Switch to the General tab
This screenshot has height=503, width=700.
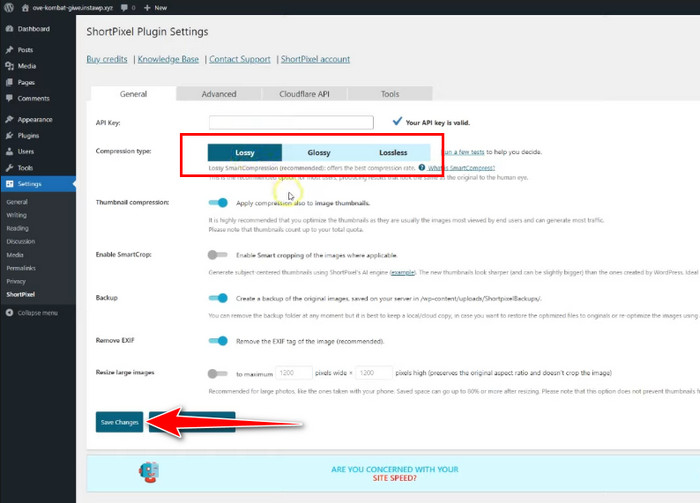pyautogui.click(x=133, y=94)
